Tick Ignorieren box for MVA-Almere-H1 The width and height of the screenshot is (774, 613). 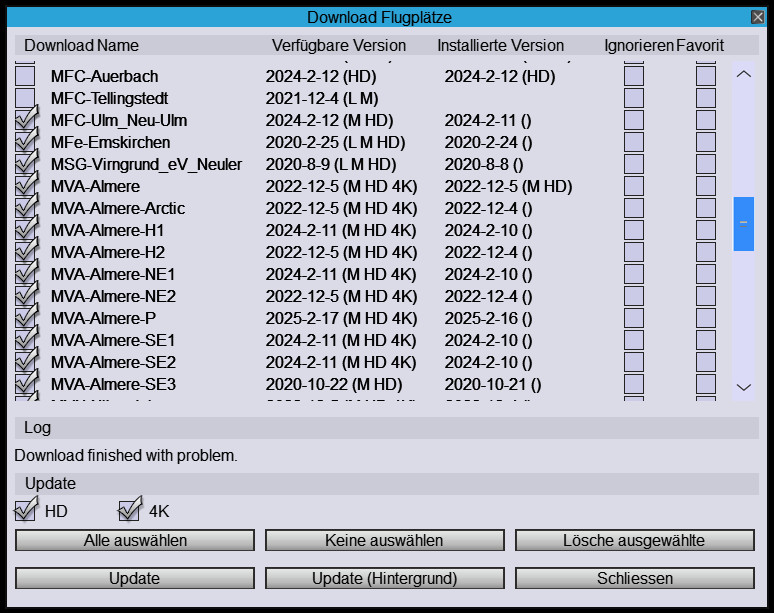pyautogui.click(x=634, y=230)
